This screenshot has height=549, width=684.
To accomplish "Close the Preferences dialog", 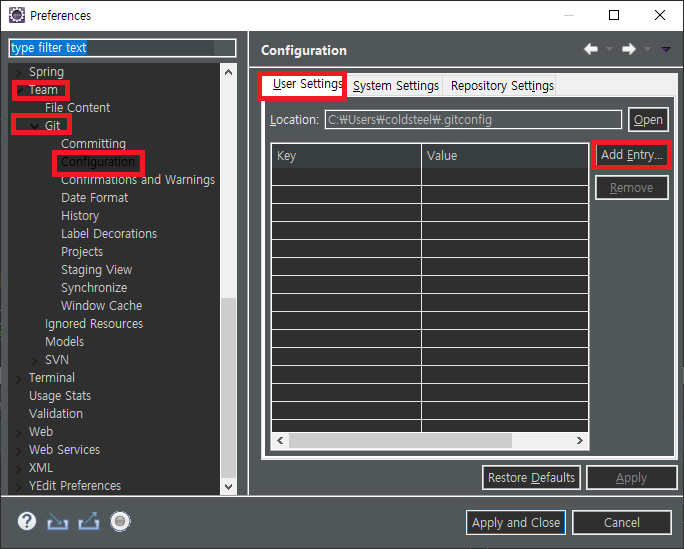I will [x=660, y=15].
